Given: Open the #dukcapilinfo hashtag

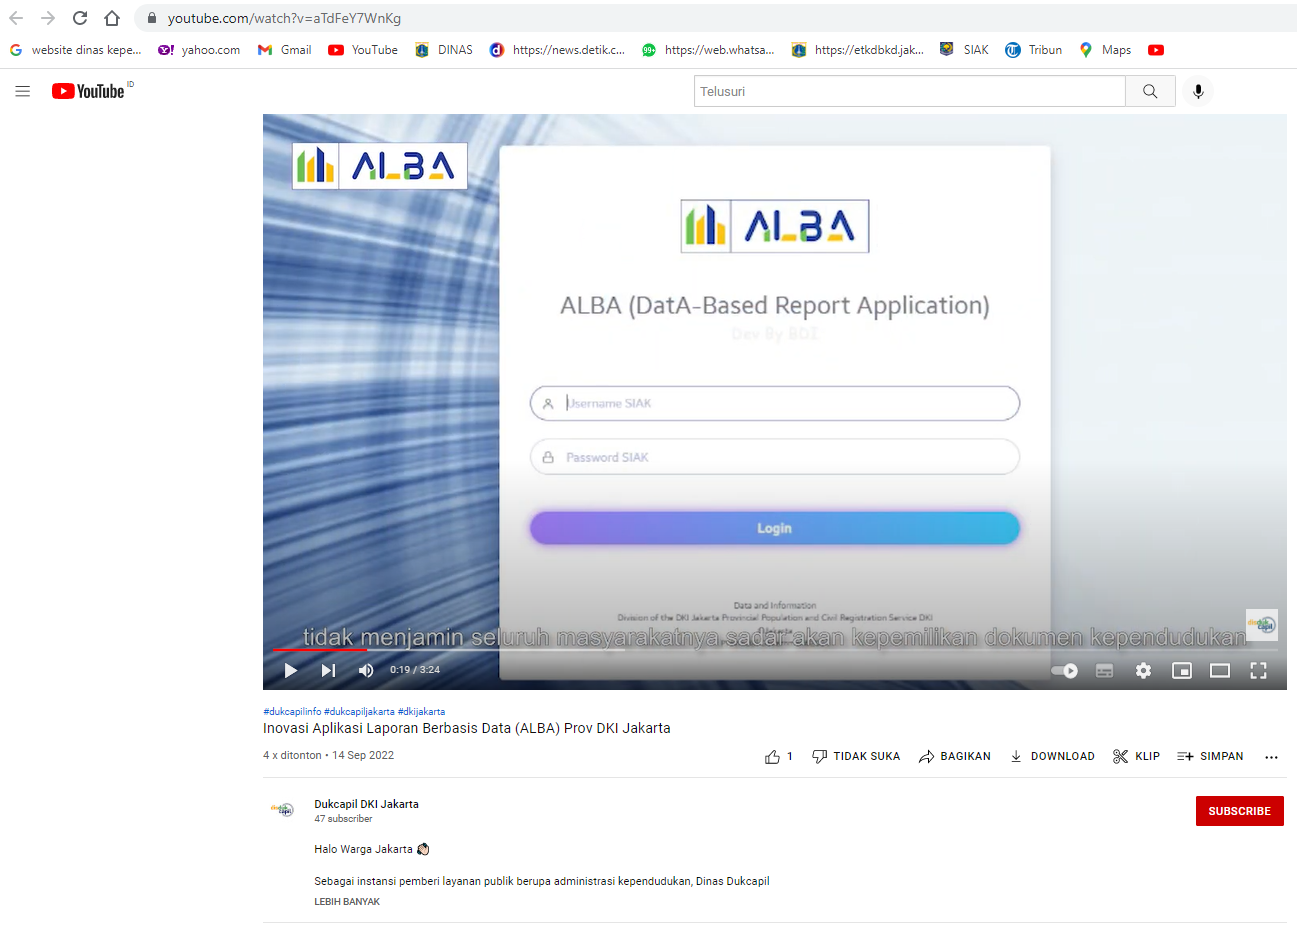Looking at the screenshot, I should coord(292,712).
